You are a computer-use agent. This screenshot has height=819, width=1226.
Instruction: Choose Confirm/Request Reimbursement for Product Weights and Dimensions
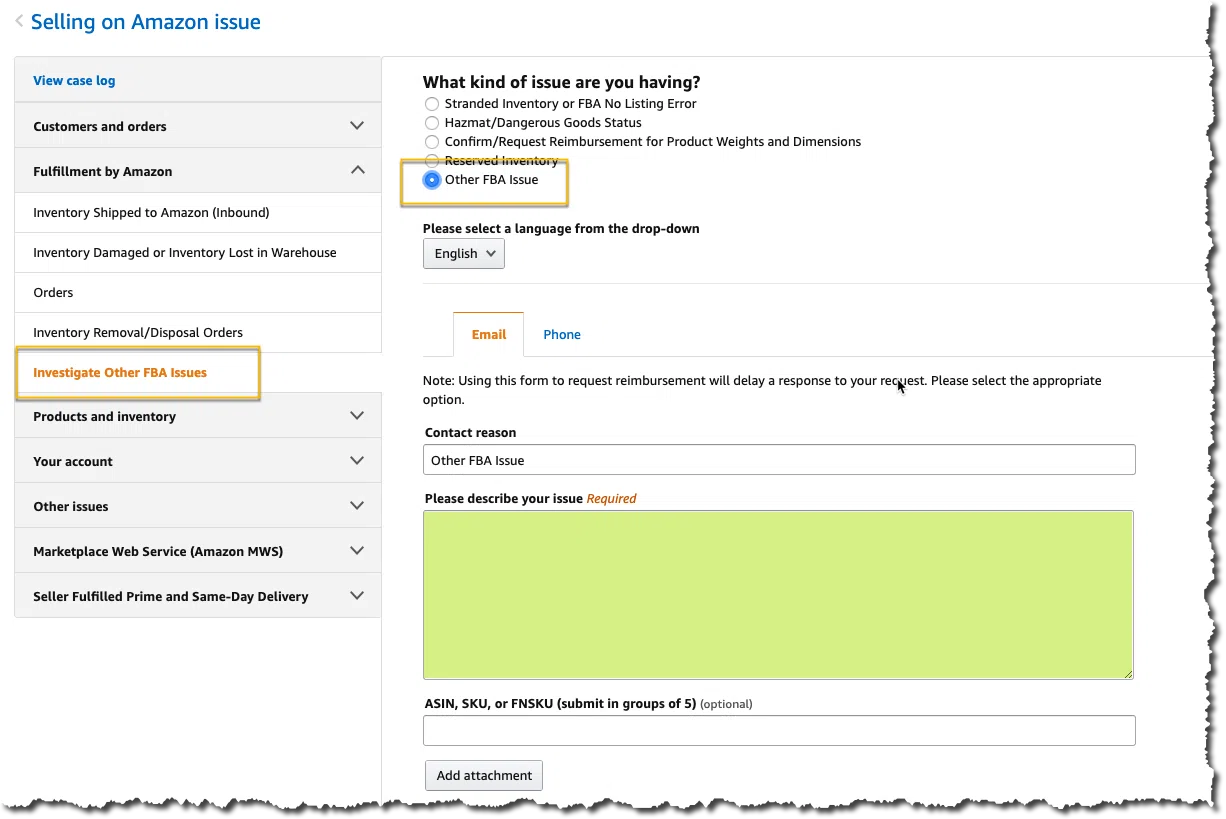tap(432, 142)
